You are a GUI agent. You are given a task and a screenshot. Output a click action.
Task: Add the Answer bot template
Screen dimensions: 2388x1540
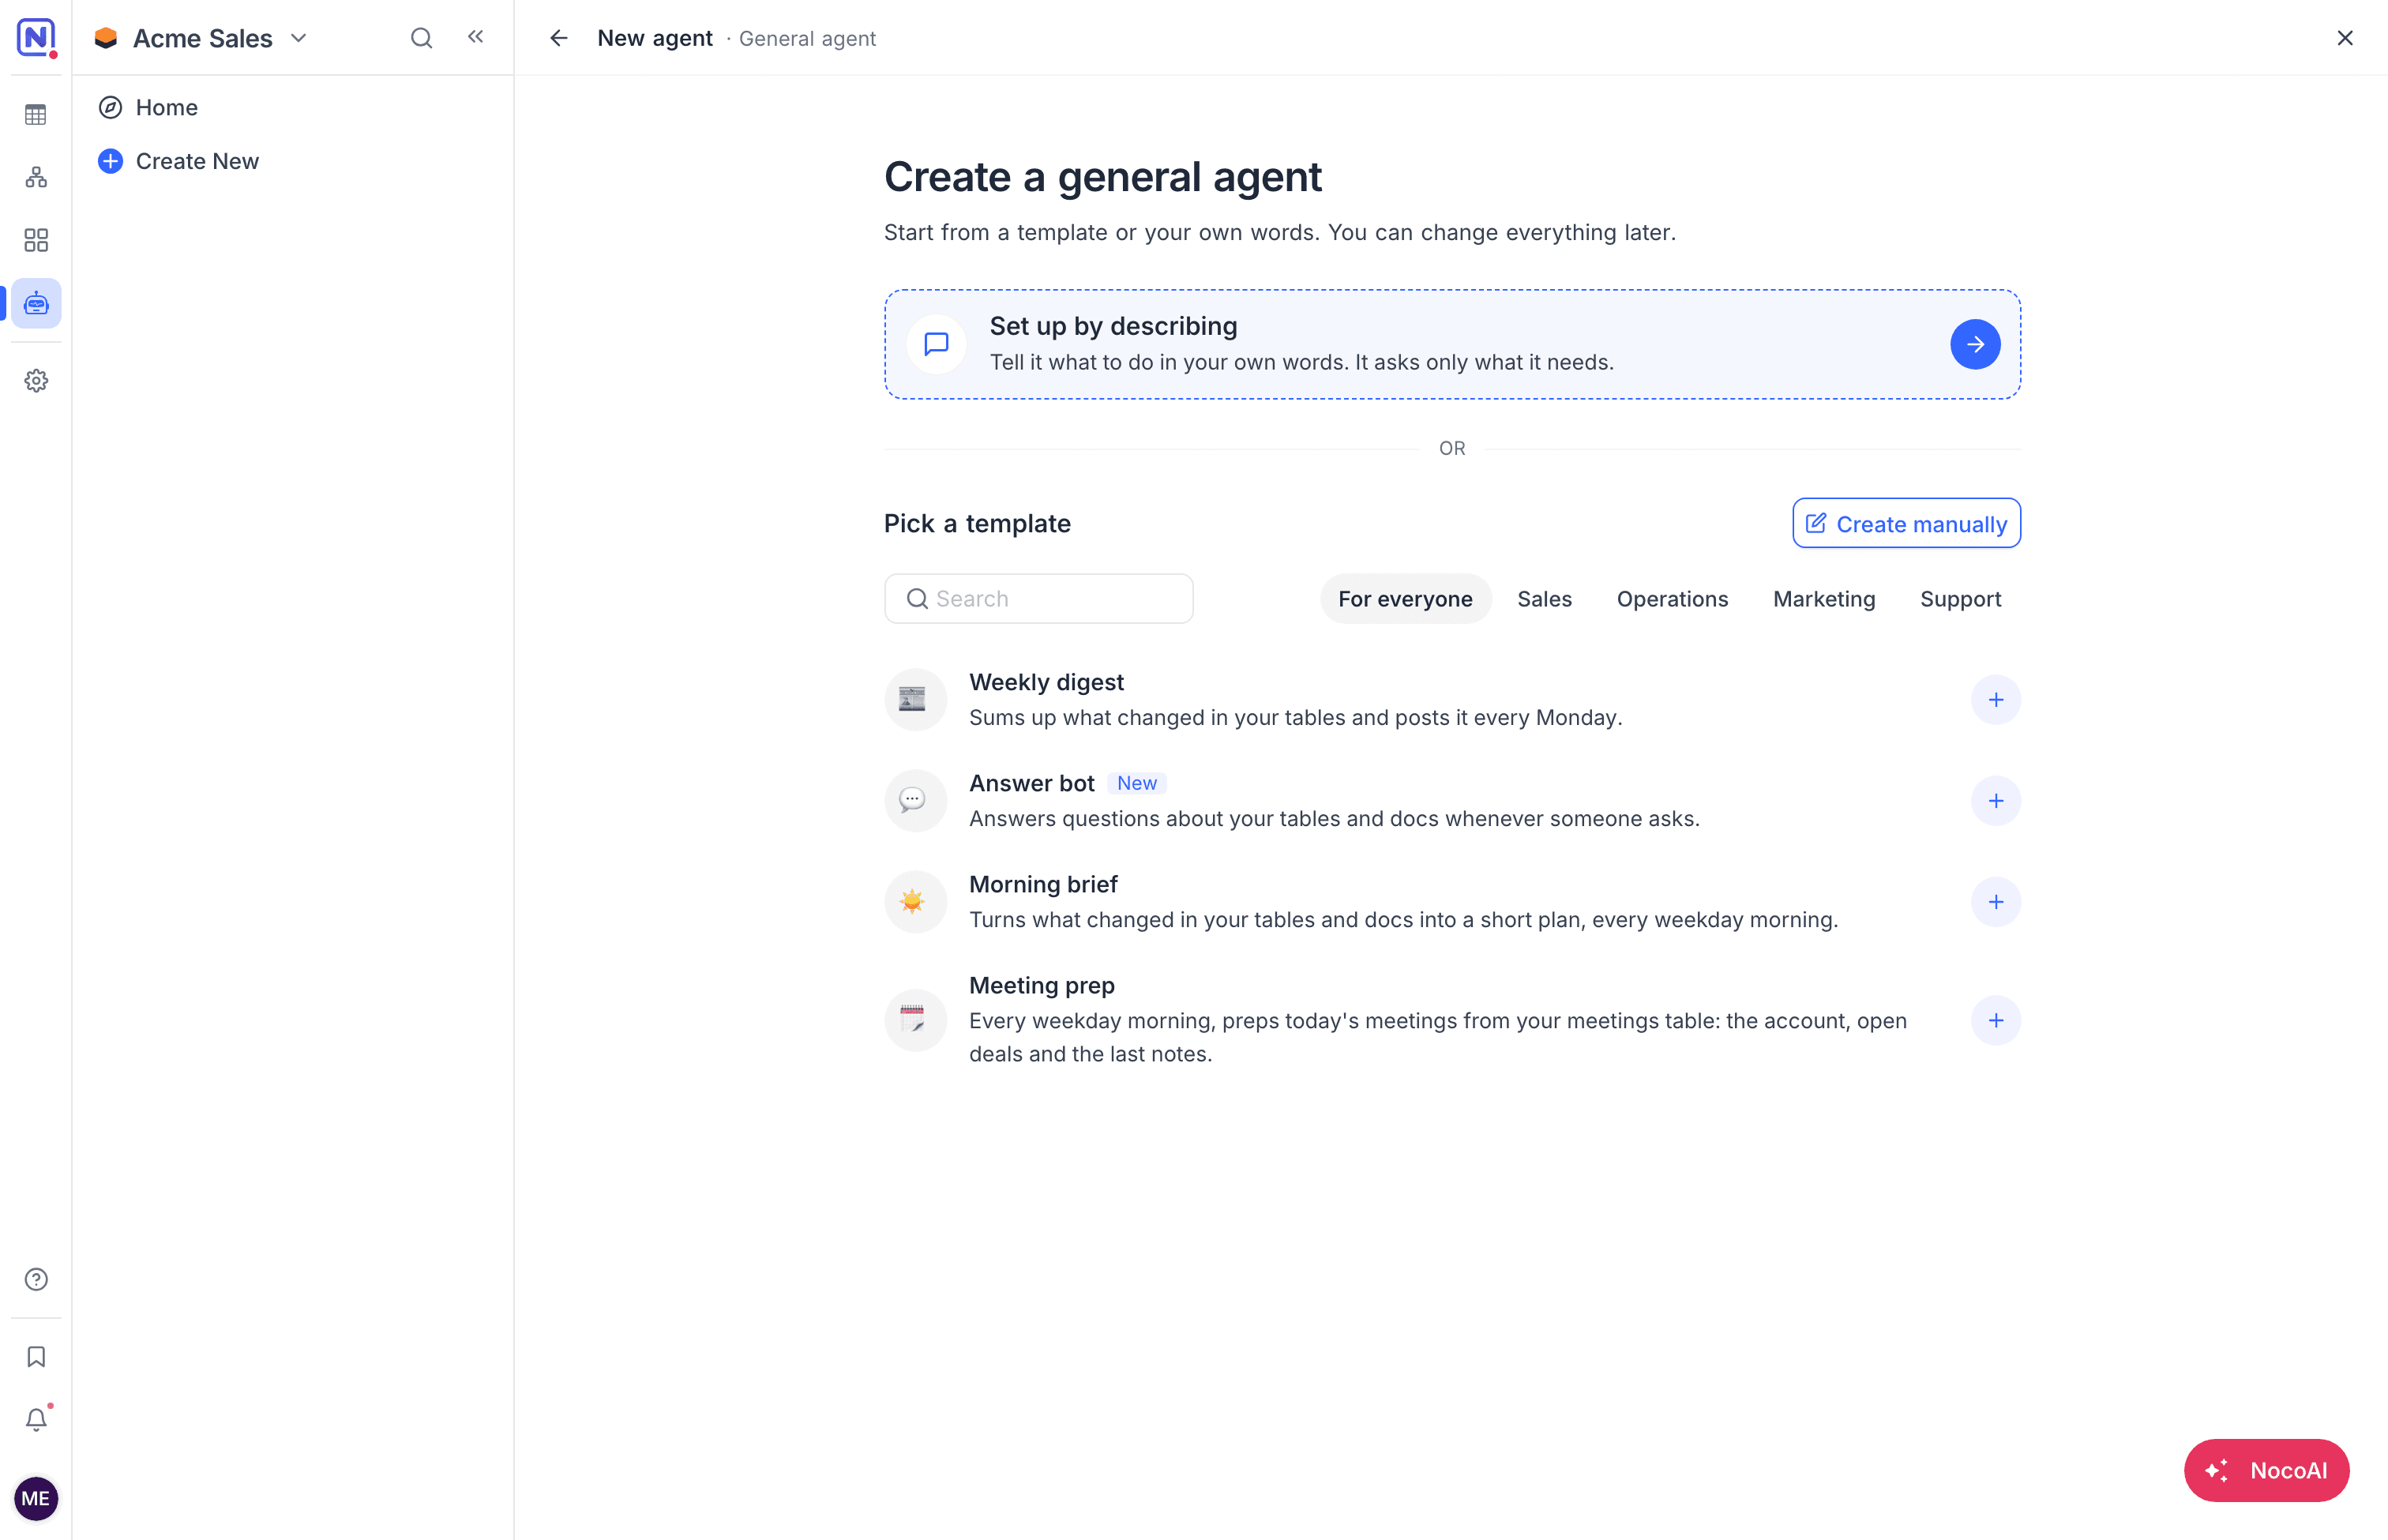click(1996, 801)
